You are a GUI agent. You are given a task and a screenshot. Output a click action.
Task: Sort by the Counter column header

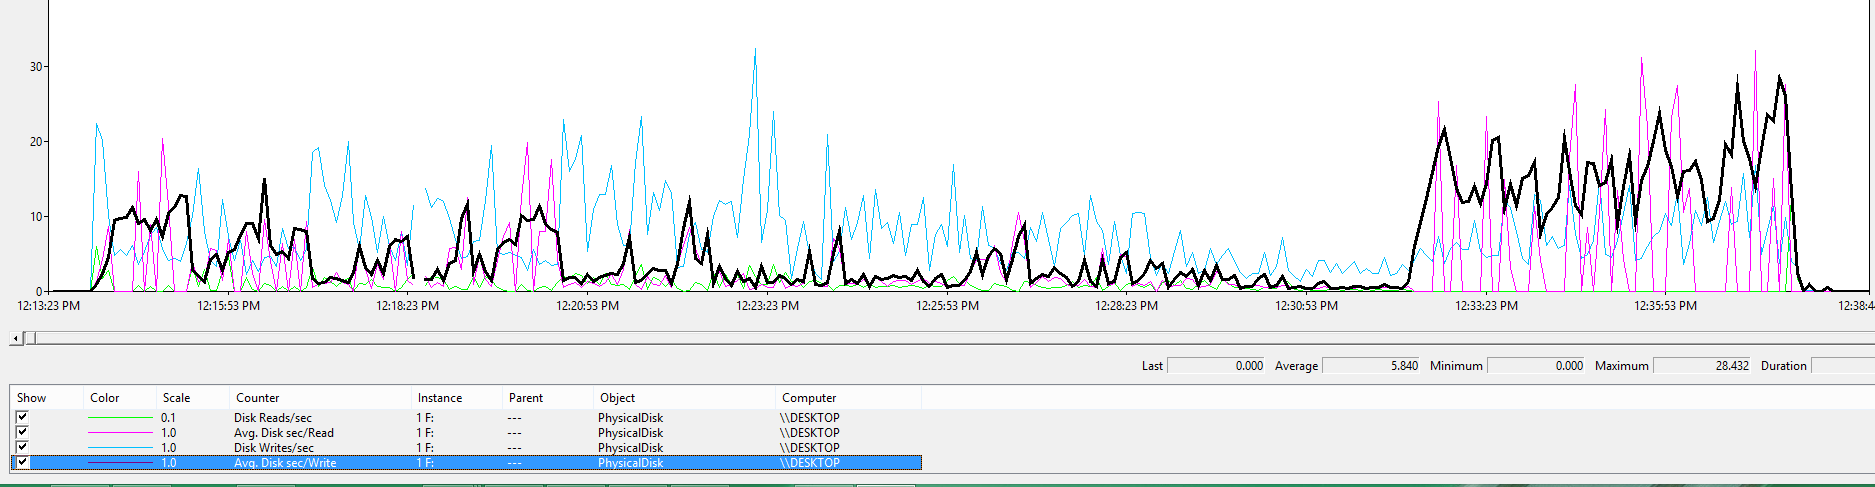pyautogui.click(x=258, y=398)
